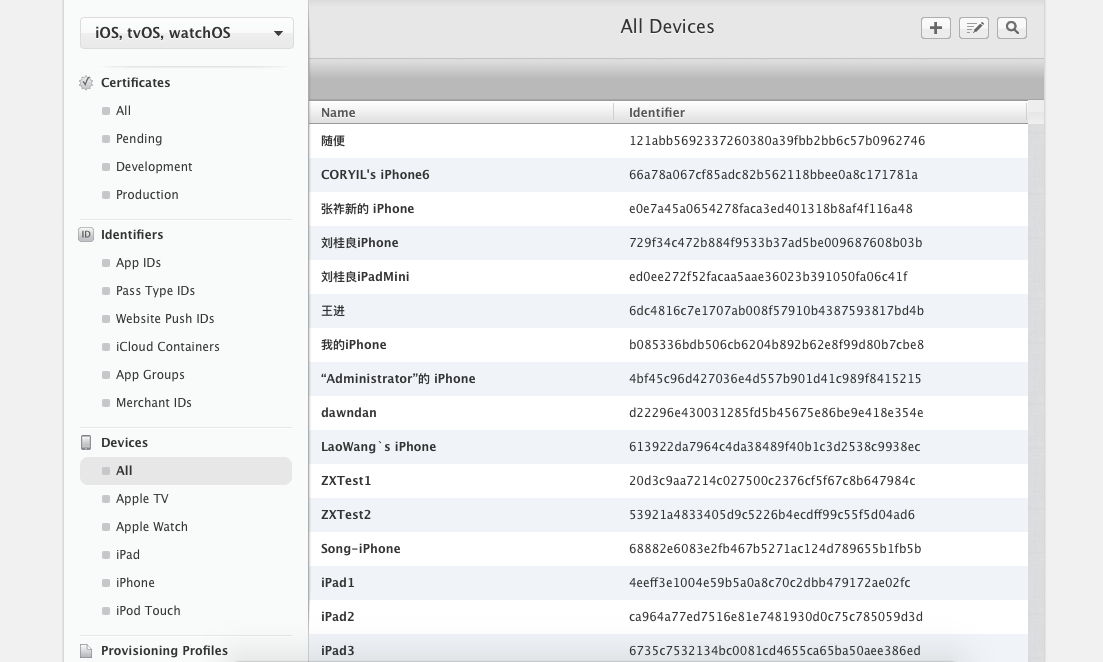Choose iPod Touch in the Devices list

click(x=148, y=611)
